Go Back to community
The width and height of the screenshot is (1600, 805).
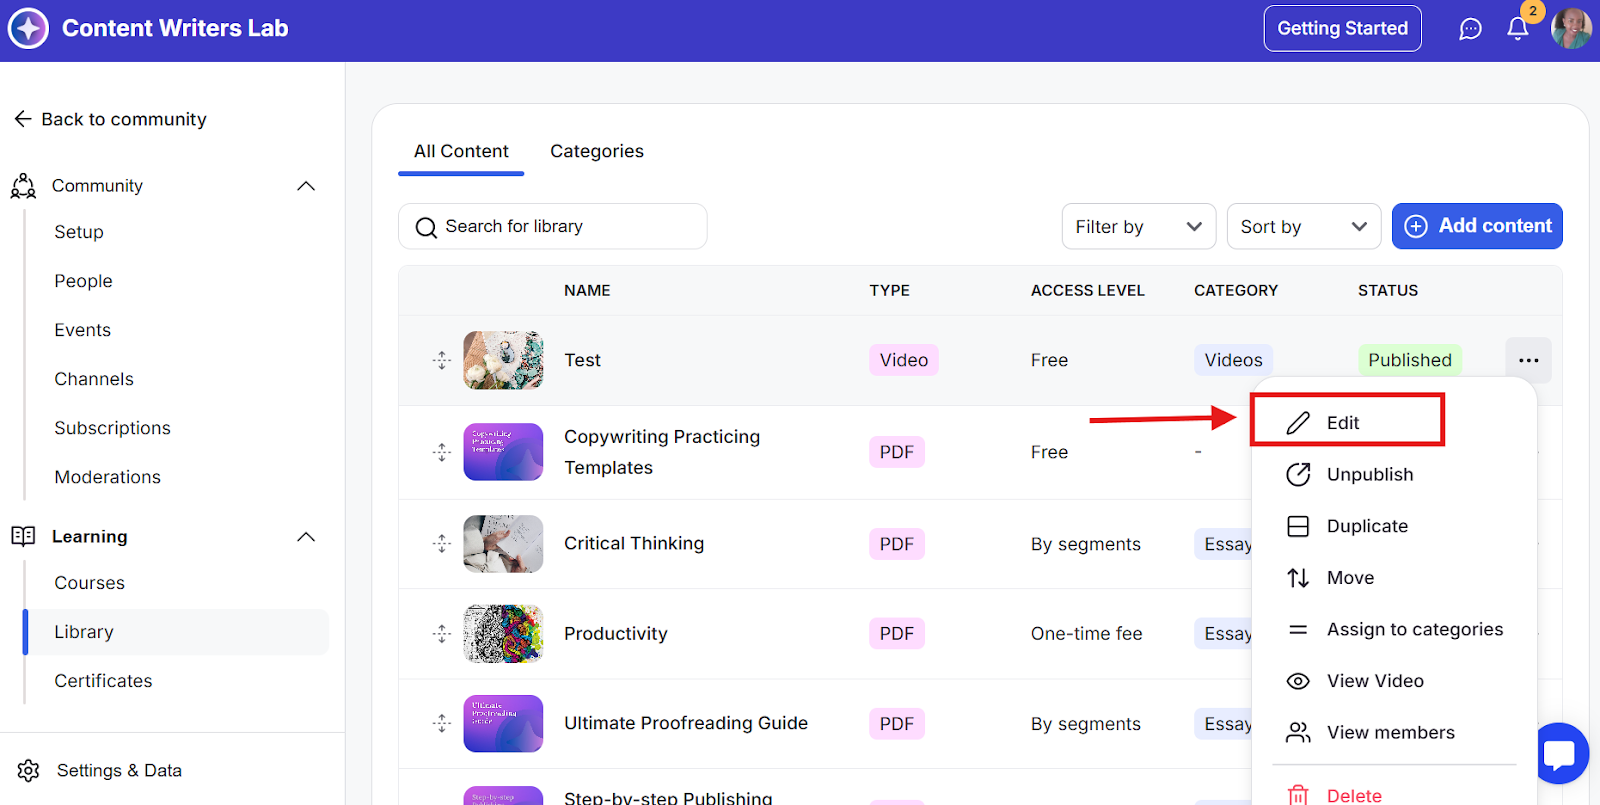pyautogui.click(x=110, y=119)
